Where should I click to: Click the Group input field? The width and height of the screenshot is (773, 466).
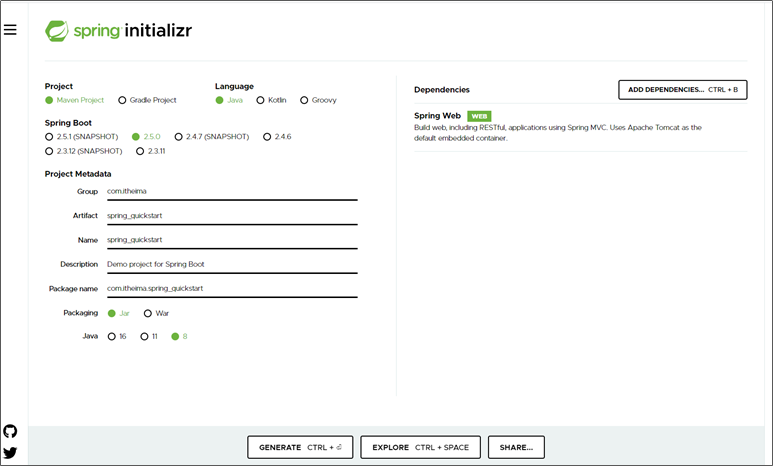232,191
